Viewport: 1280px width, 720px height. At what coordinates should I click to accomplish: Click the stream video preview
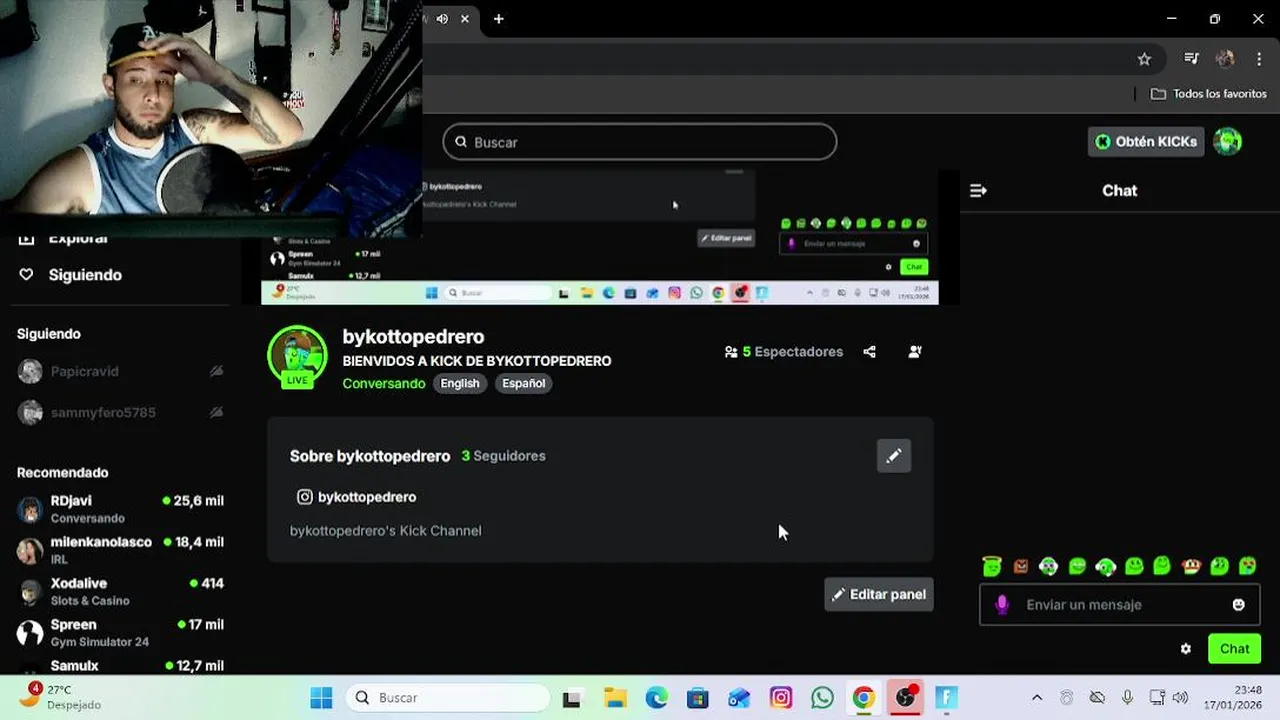click(600, 237)
